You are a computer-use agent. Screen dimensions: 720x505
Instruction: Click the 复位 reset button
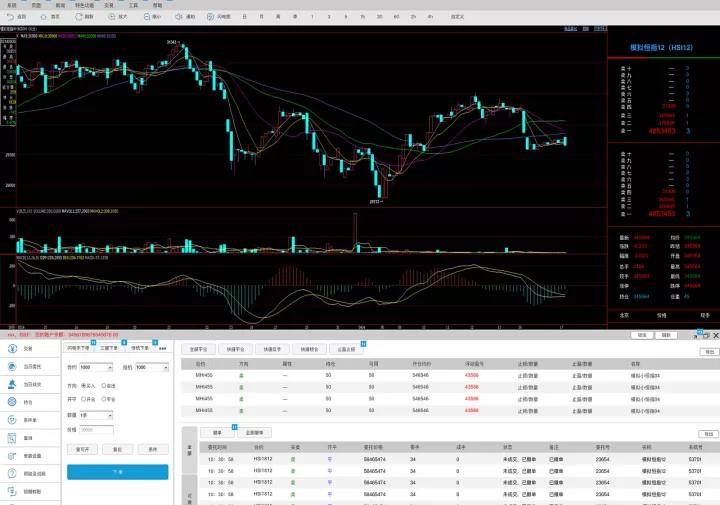pyautogui.click(x=118, y=449)
